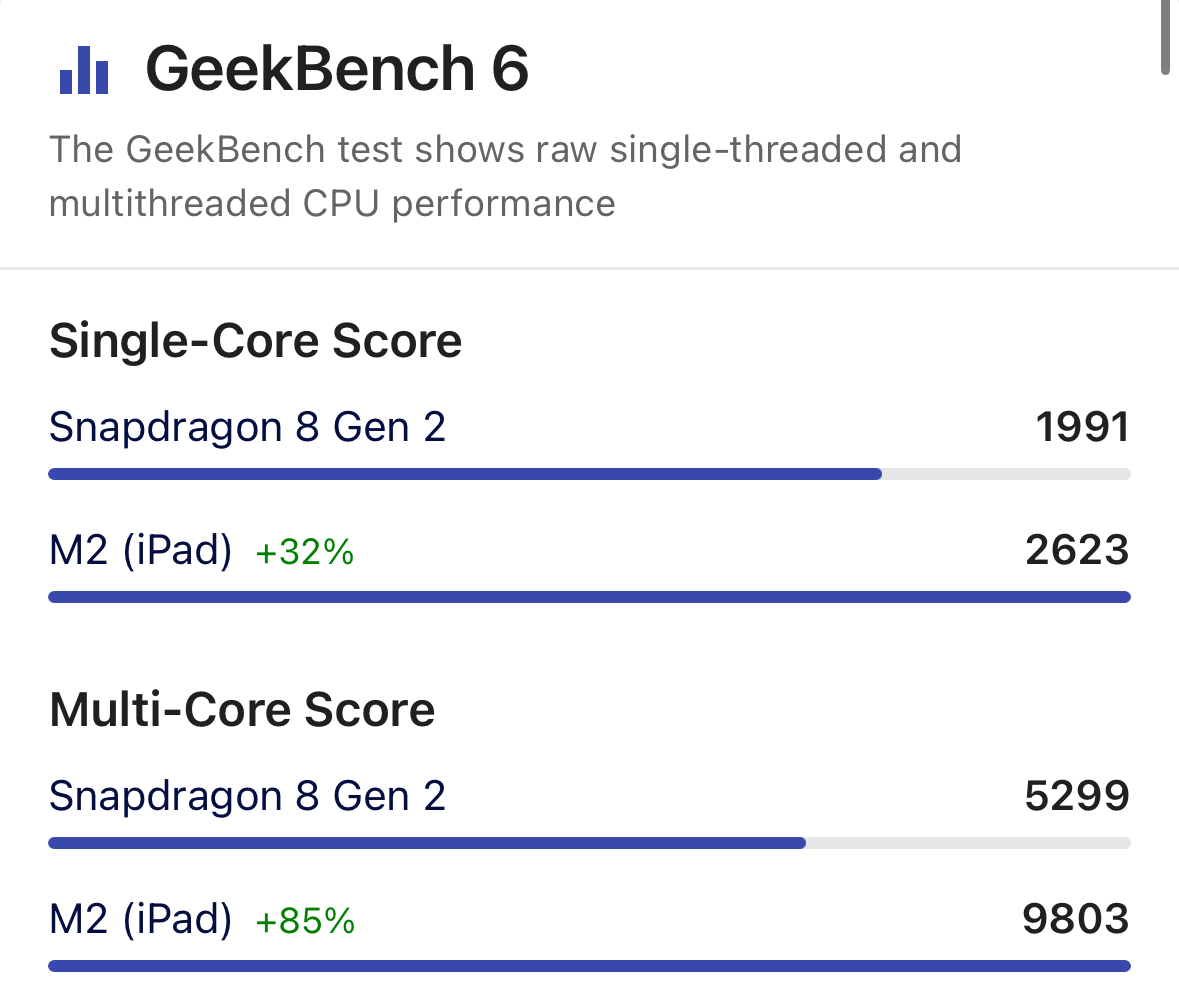Click the GeekBench test description text
Screen dimensions: 1179x990
(505, 176)
